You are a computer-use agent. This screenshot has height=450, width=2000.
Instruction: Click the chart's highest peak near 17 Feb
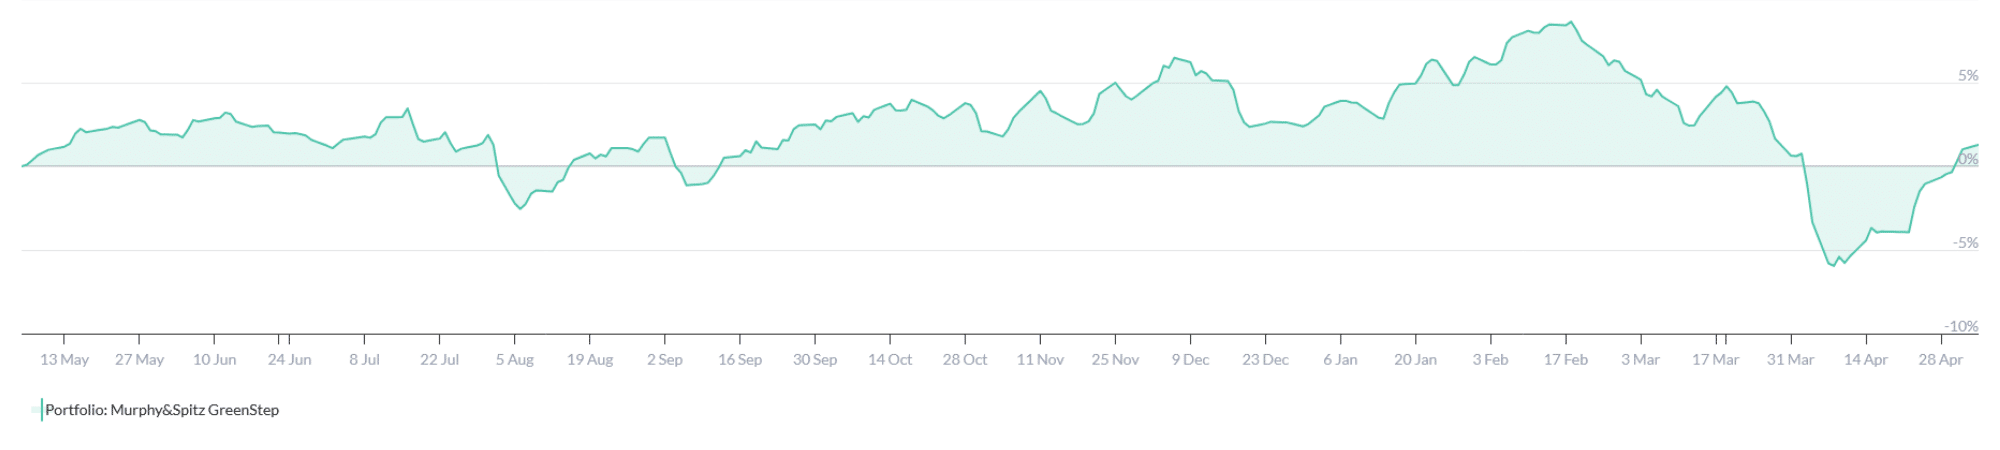(x=1571, y=22)
